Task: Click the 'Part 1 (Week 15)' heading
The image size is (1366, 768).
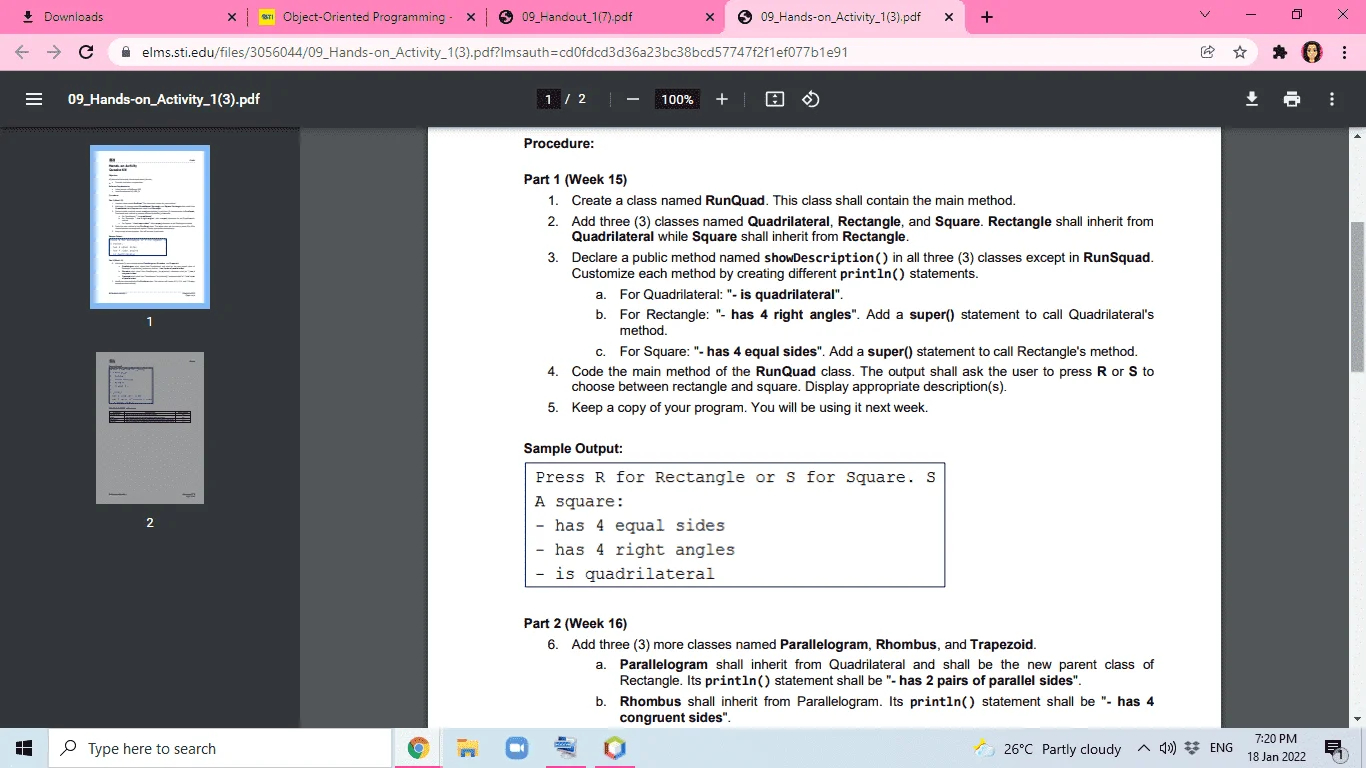Action: tap(575, 180)
